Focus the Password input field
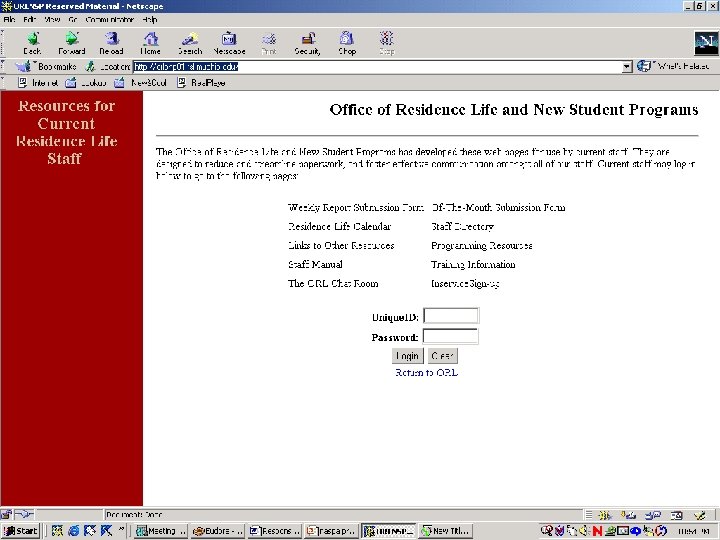This screenshot has width=720, height=540. pos(450,337)
